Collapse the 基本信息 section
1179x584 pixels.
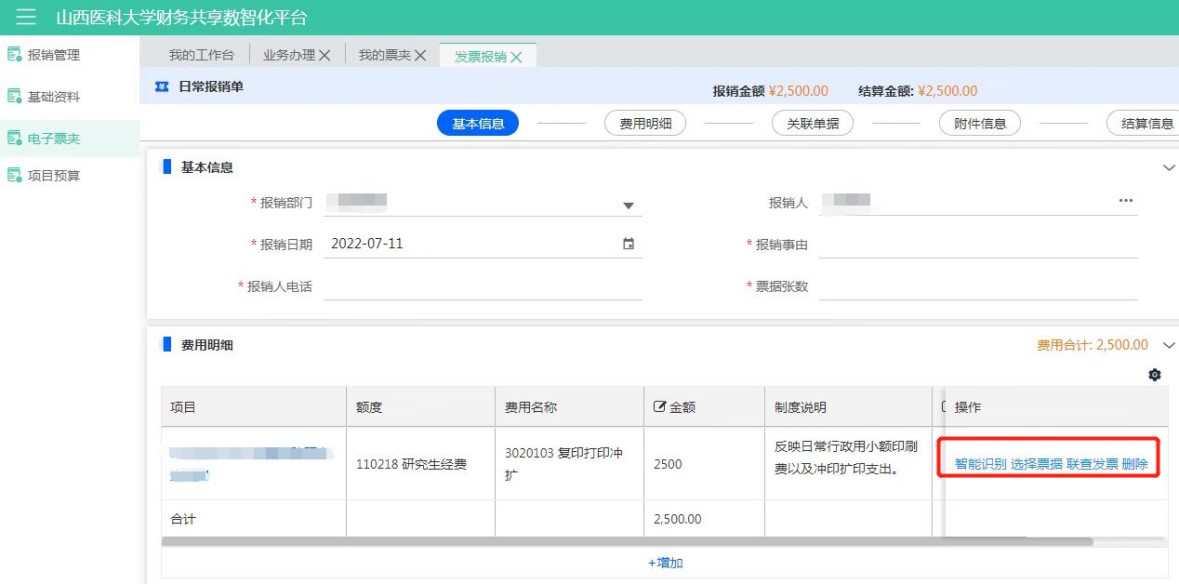tap(1169, 168)
